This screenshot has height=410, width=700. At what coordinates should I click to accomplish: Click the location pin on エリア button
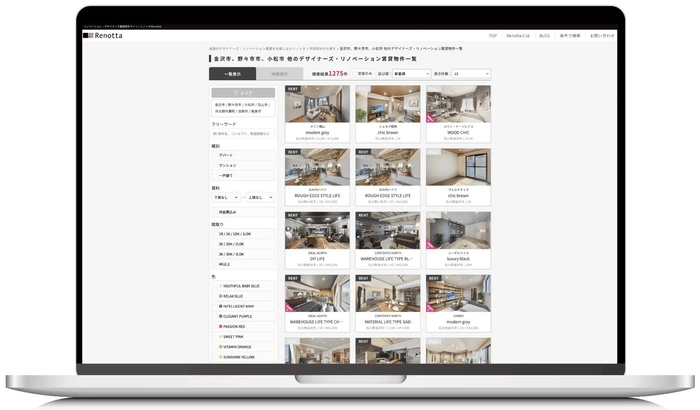(235, 92)
